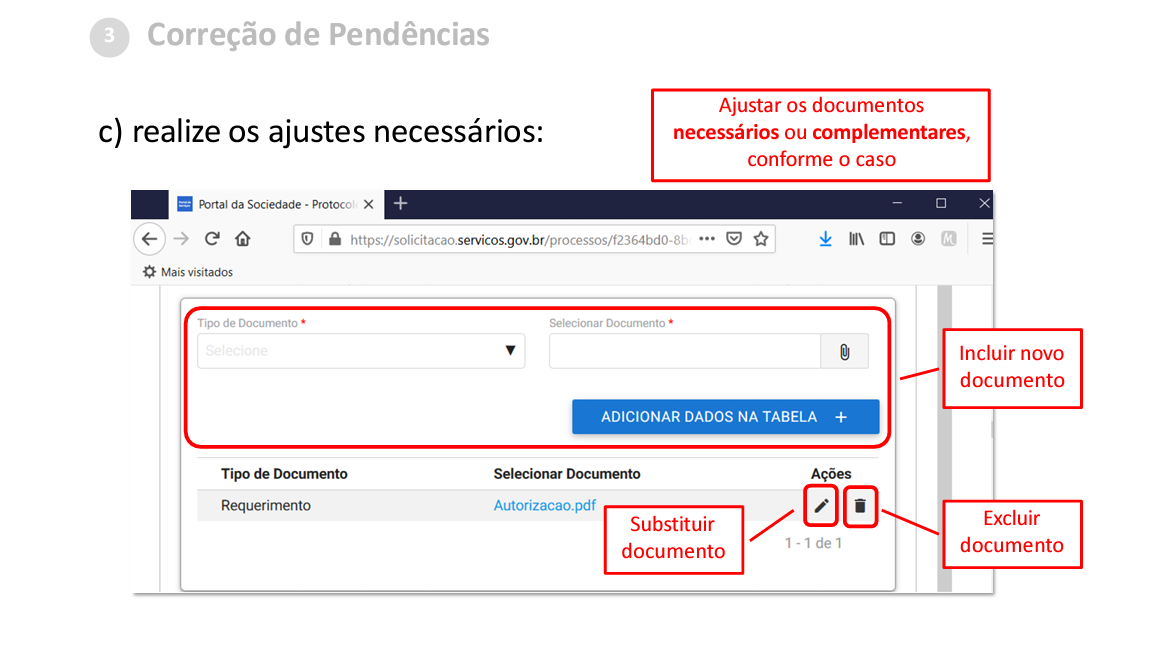
Task: Click the paperclip attach file icon
Action: [x=844, y=351]
